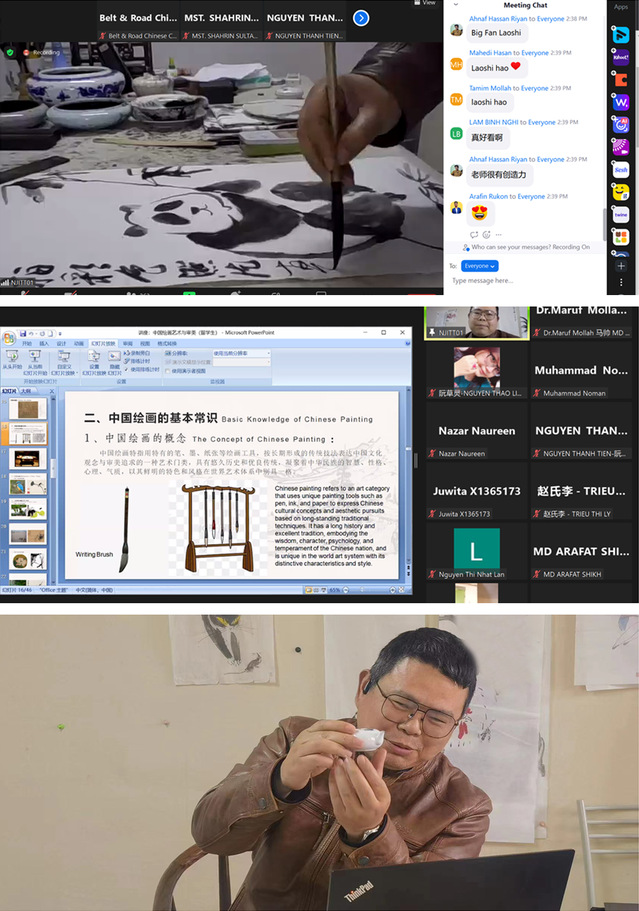Viewport: 639px width, 911px height.
Task: Click the Hide Slide icon in ribbon
Action: [x=115, y=358]
